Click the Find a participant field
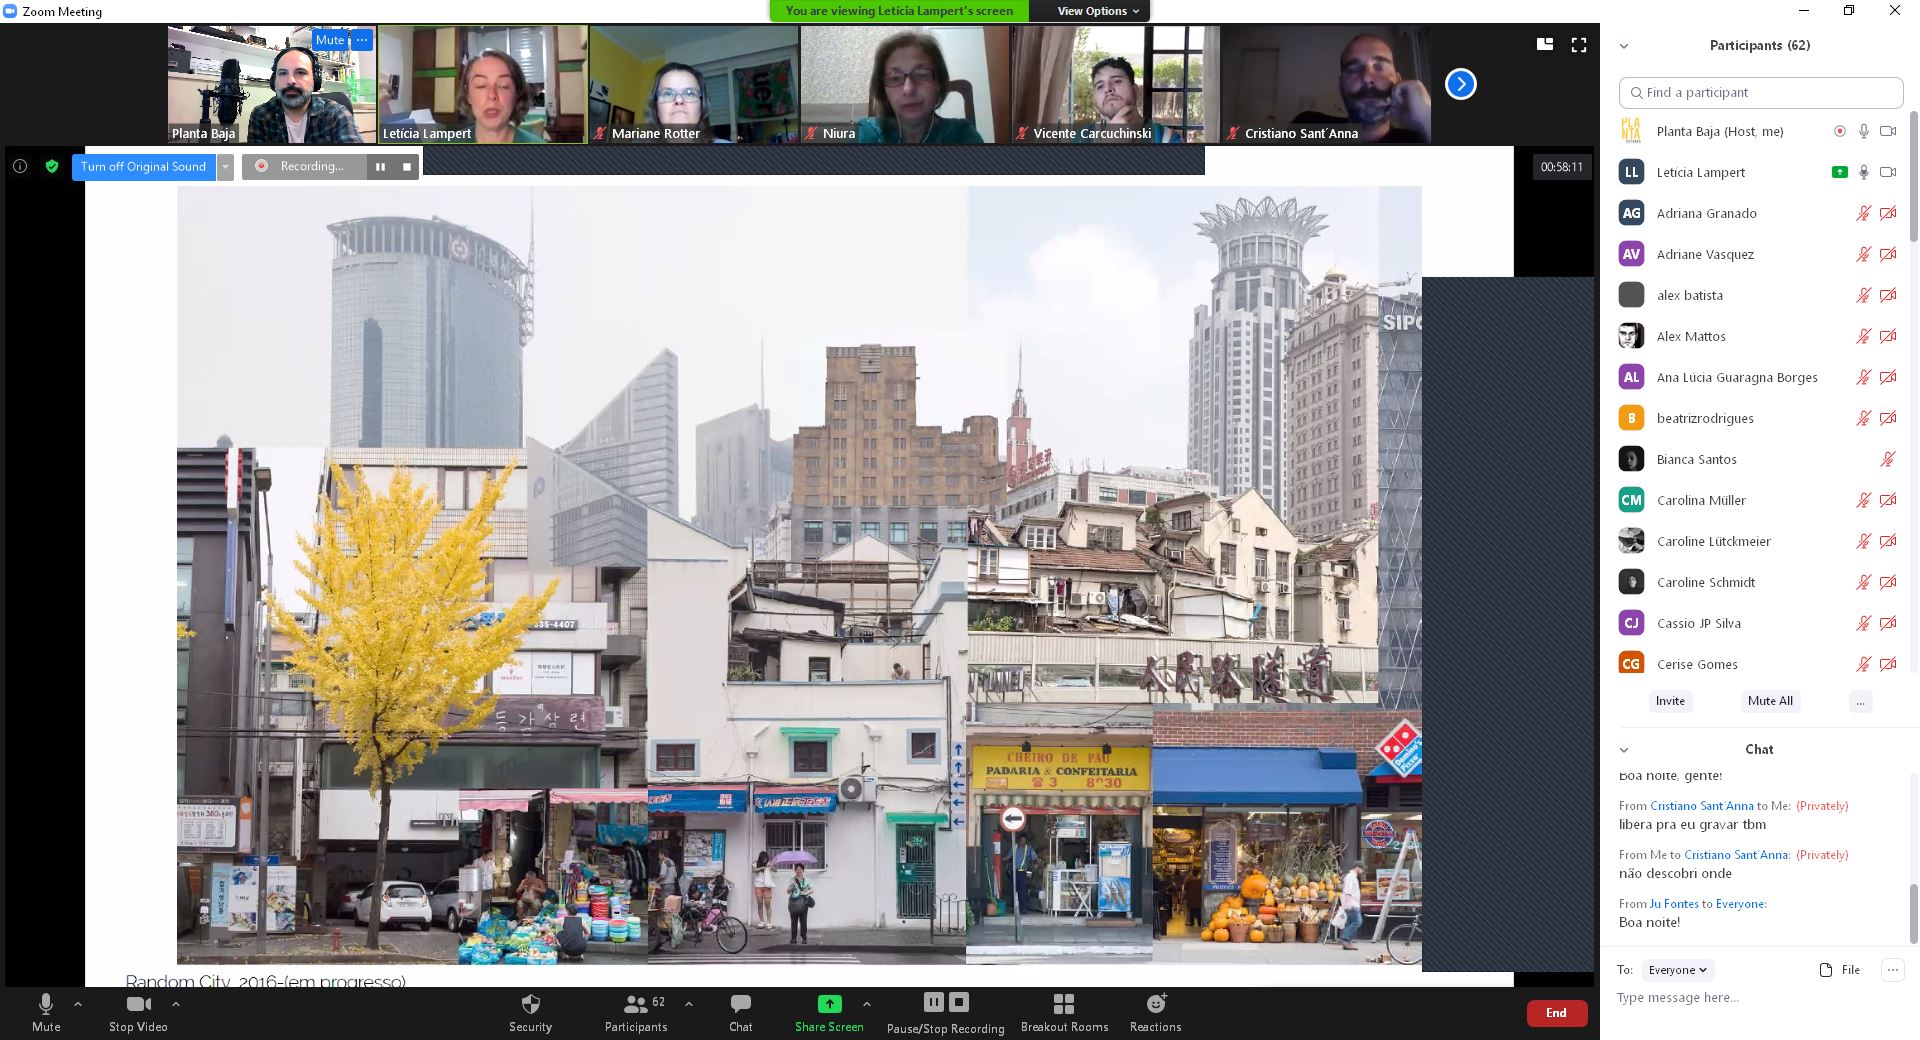The image size is (1920, 1040). pyautogui.click(x=1761, y=93)
